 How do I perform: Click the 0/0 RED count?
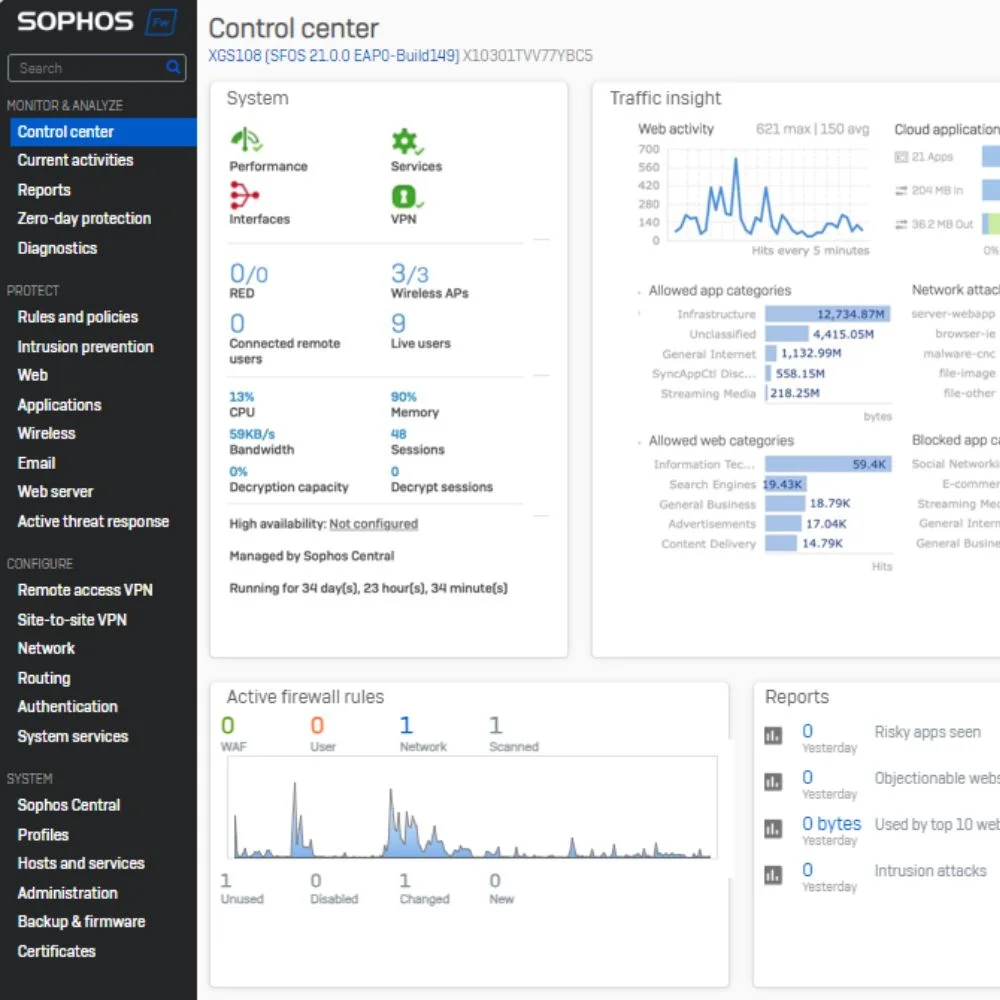[x=249, y=274]
